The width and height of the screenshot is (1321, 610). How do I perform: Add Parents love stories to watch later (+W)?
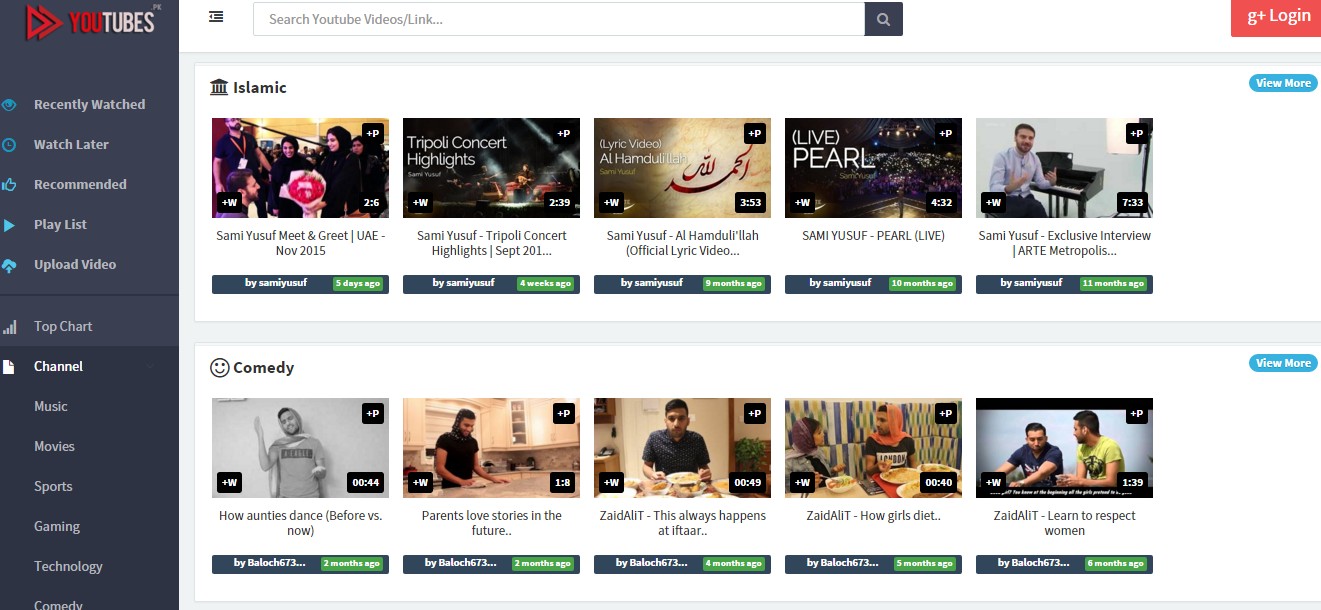[420, 483]
